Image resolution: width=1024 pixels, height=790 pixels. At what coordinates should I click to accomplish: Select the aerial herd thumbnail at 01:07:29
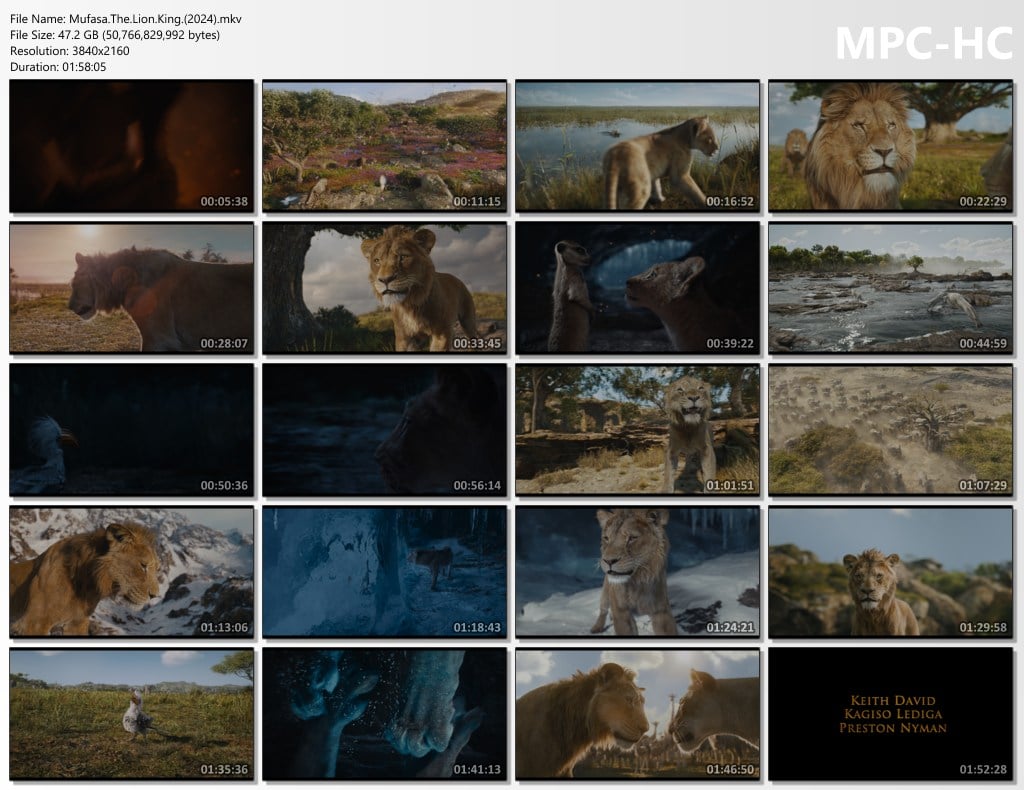(x=891, y=430)
